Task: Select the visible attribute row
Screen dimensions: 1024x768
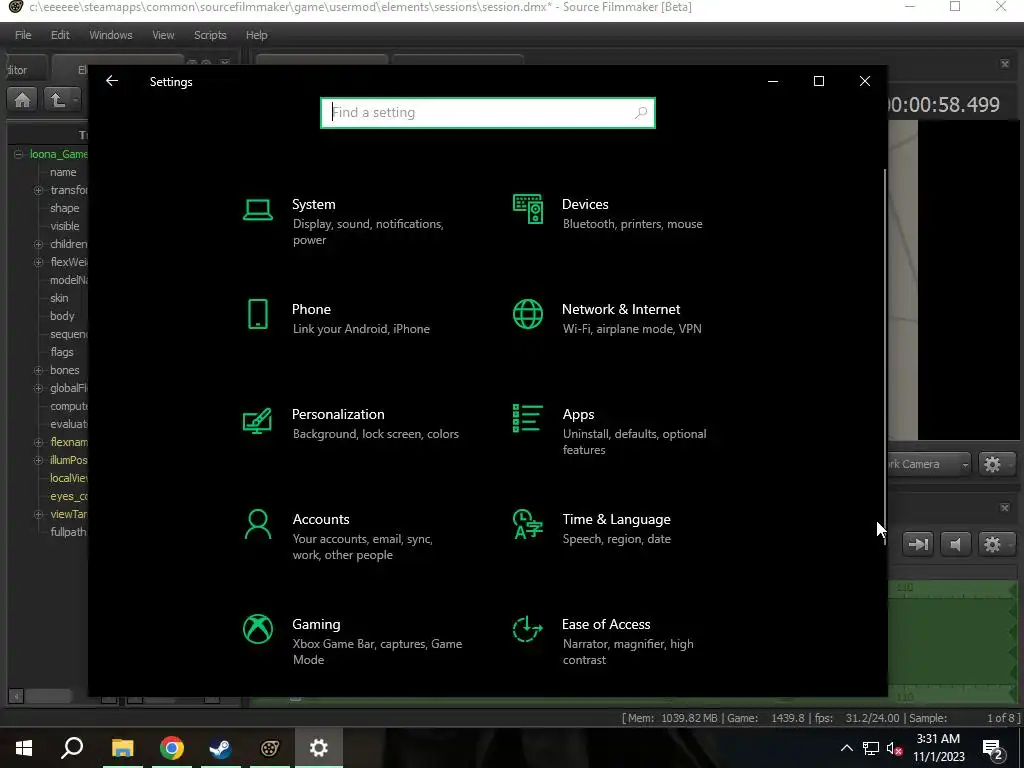Action: coord(65,226)
